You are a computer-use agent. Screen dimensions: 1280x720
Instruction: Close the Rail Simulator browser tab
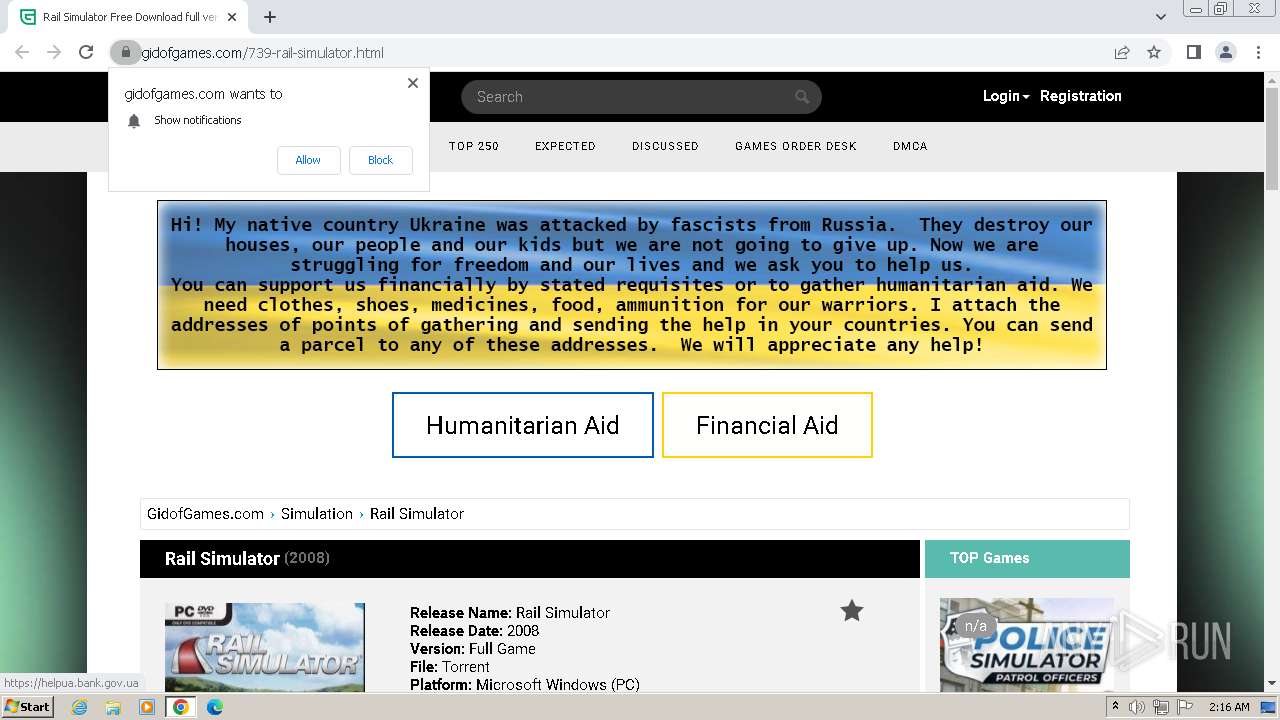click(232, 17)
